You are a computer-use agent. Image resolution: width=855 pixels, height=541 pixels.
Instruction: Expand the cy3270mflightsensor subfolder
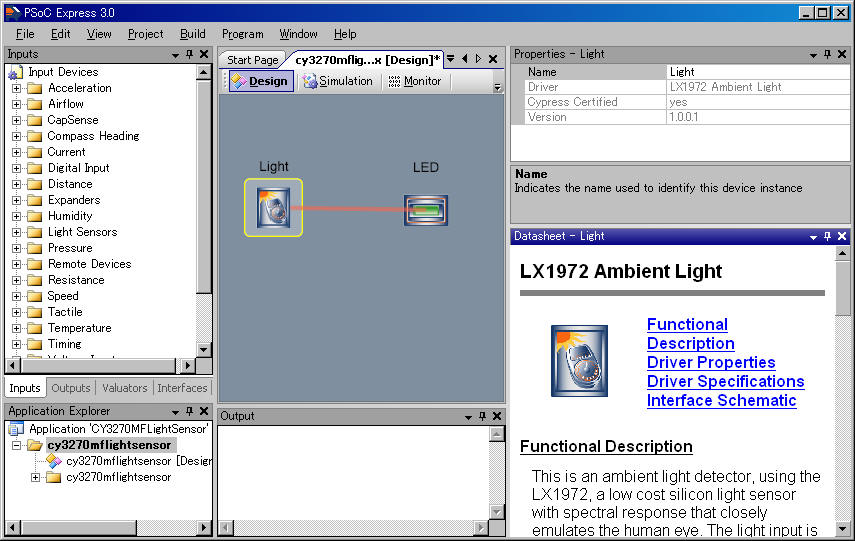tap(35, 478)
